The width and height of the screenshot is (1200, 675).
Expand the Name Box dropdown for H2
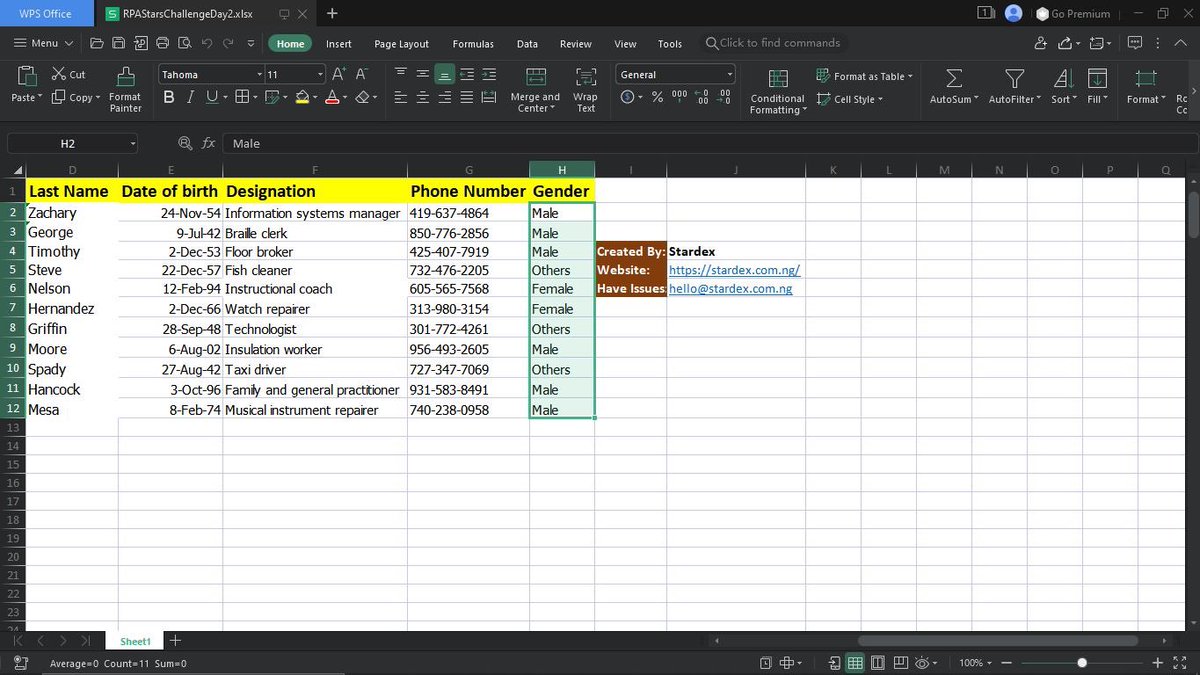coord(133,144)
